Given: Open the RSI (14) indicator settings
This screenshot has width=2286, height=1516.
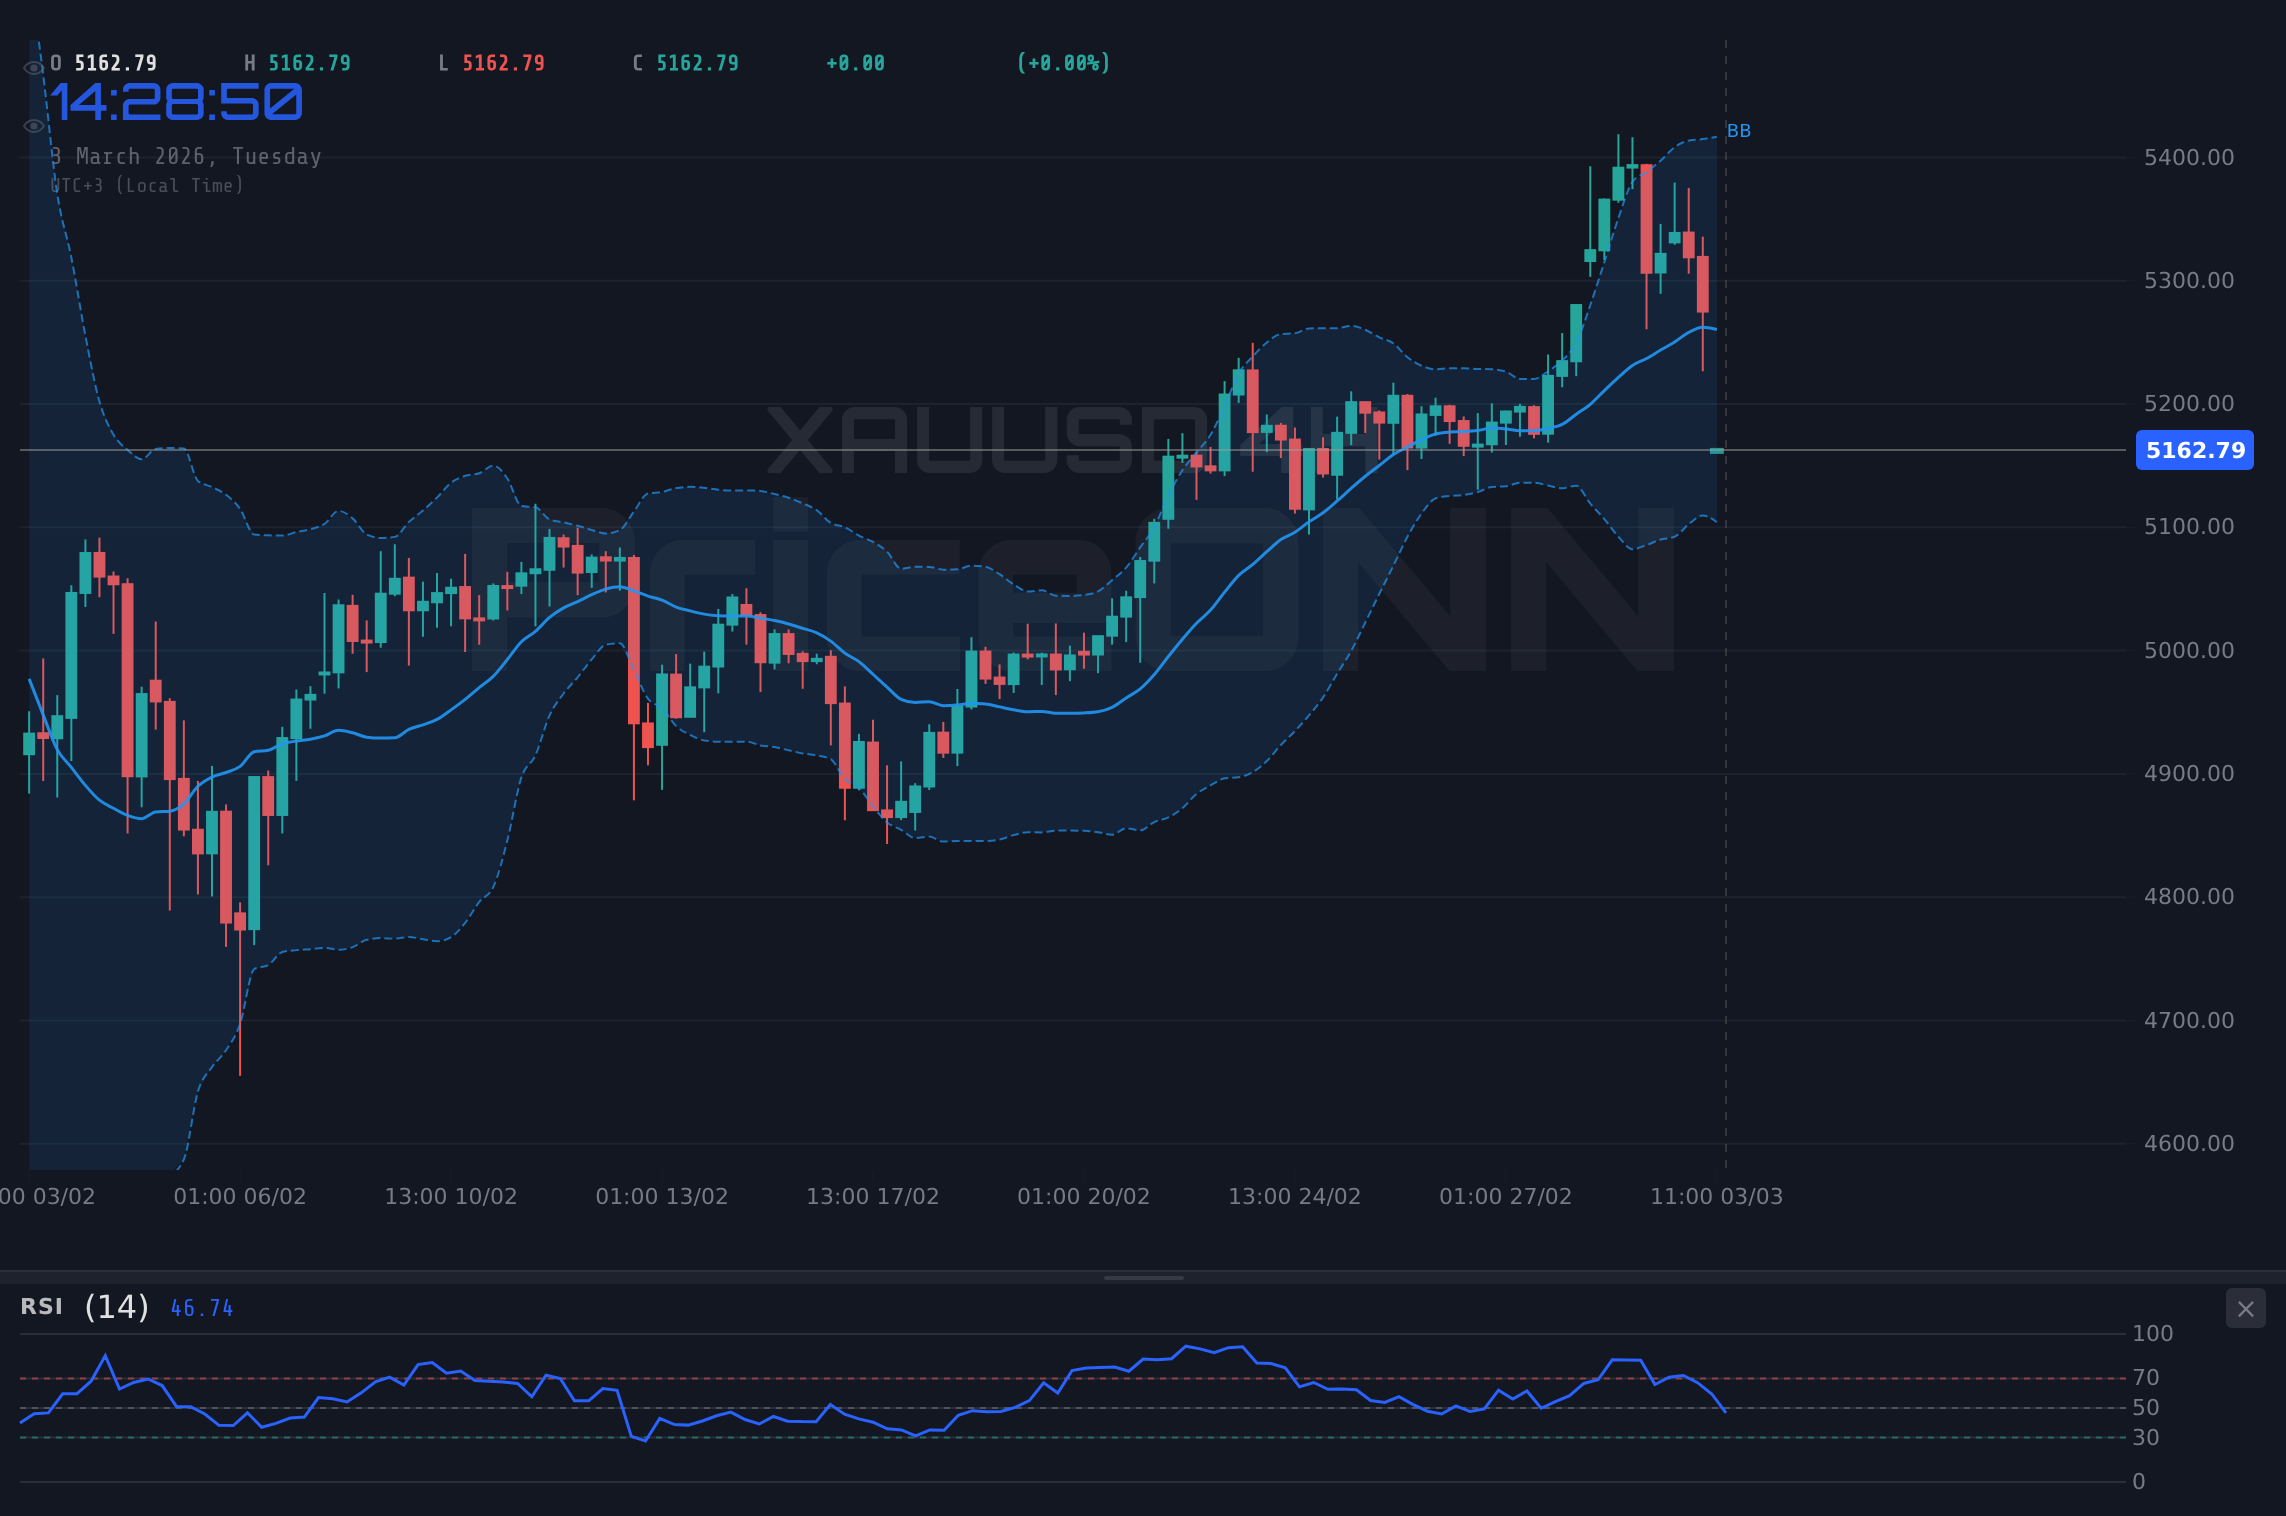Looking at the screenshot, I should (115, 1306).
